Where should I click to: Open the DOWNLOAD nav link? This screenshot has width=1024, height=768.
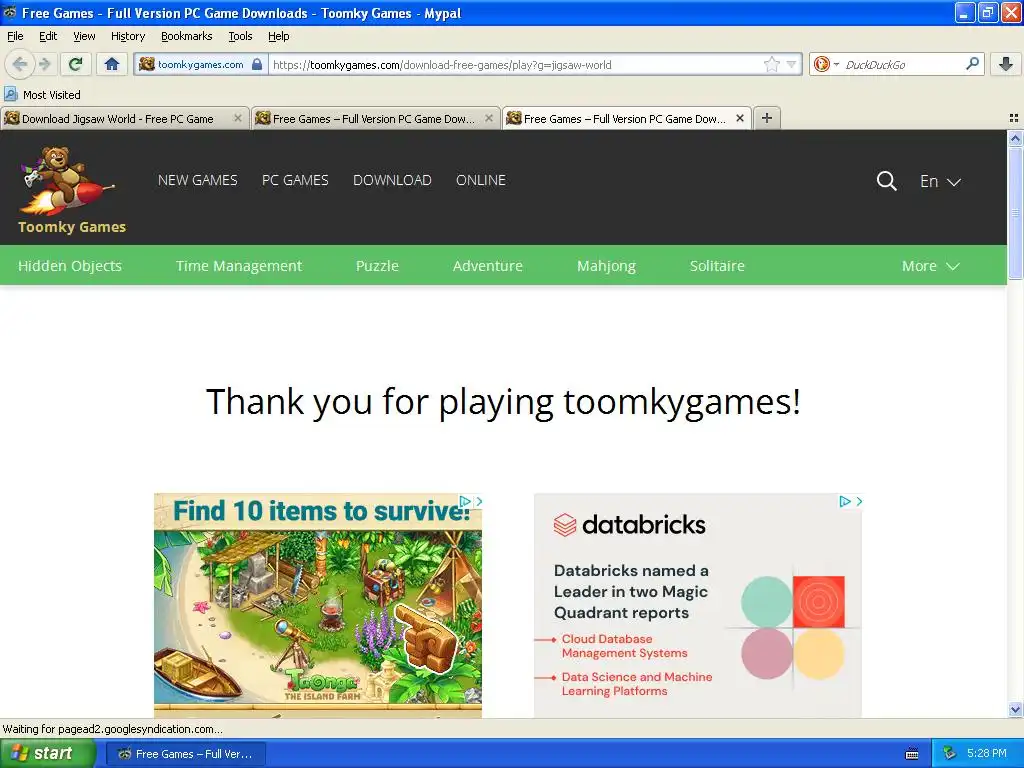pos(392,180)
